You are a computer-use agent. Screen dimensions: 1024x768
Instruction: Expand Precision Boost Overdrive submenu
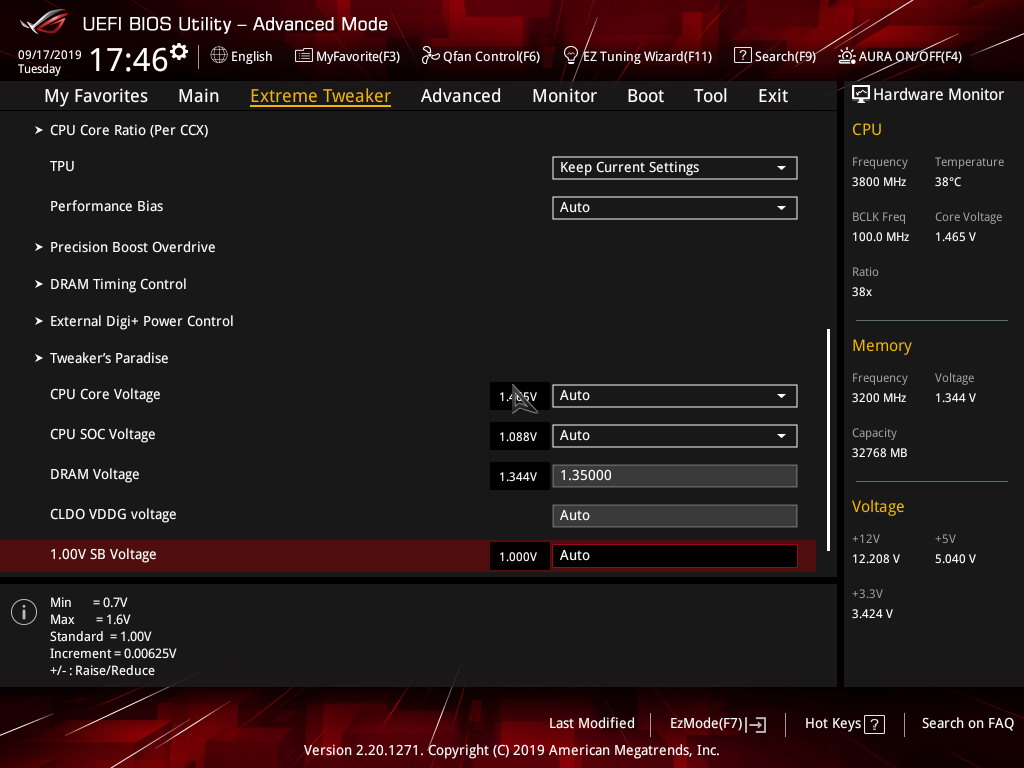coord(133,247)
